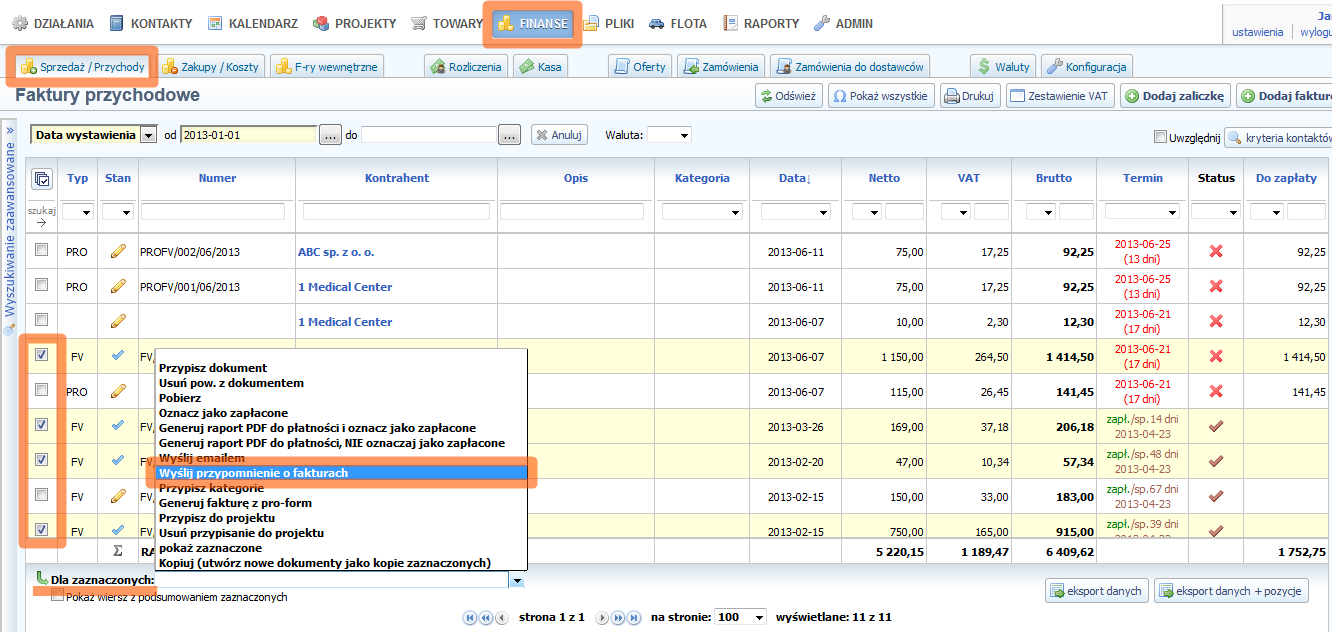Click pencil edit icon for PROFV/002/06/2013
Screen dimensions: 1332x632
118,251
